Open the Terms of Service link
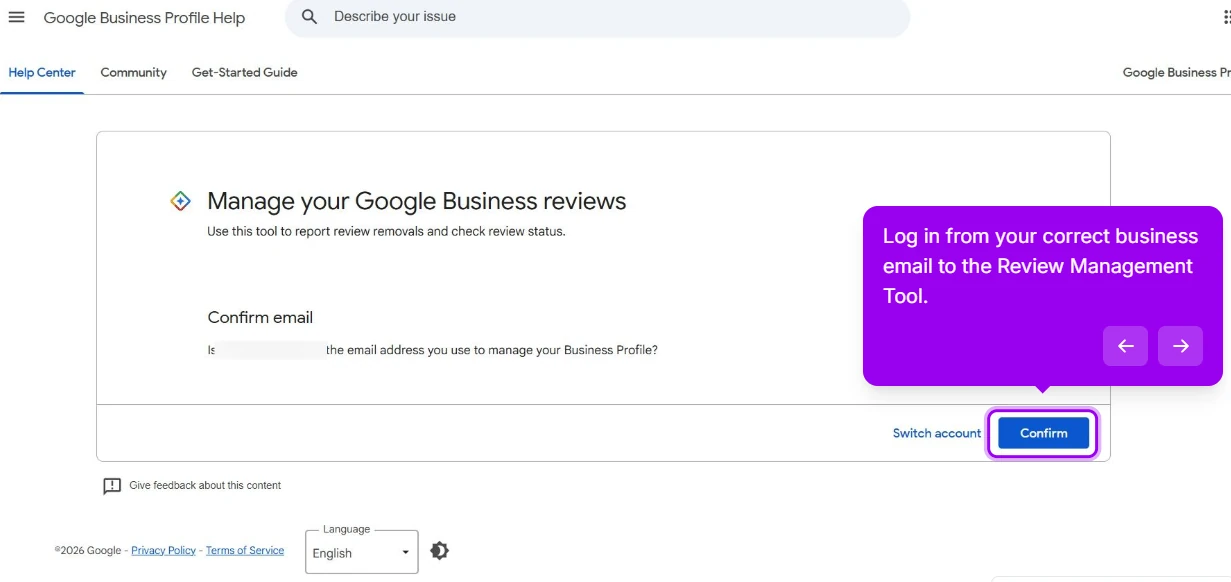The image size is (1231, 582). [x=245, y=551]
